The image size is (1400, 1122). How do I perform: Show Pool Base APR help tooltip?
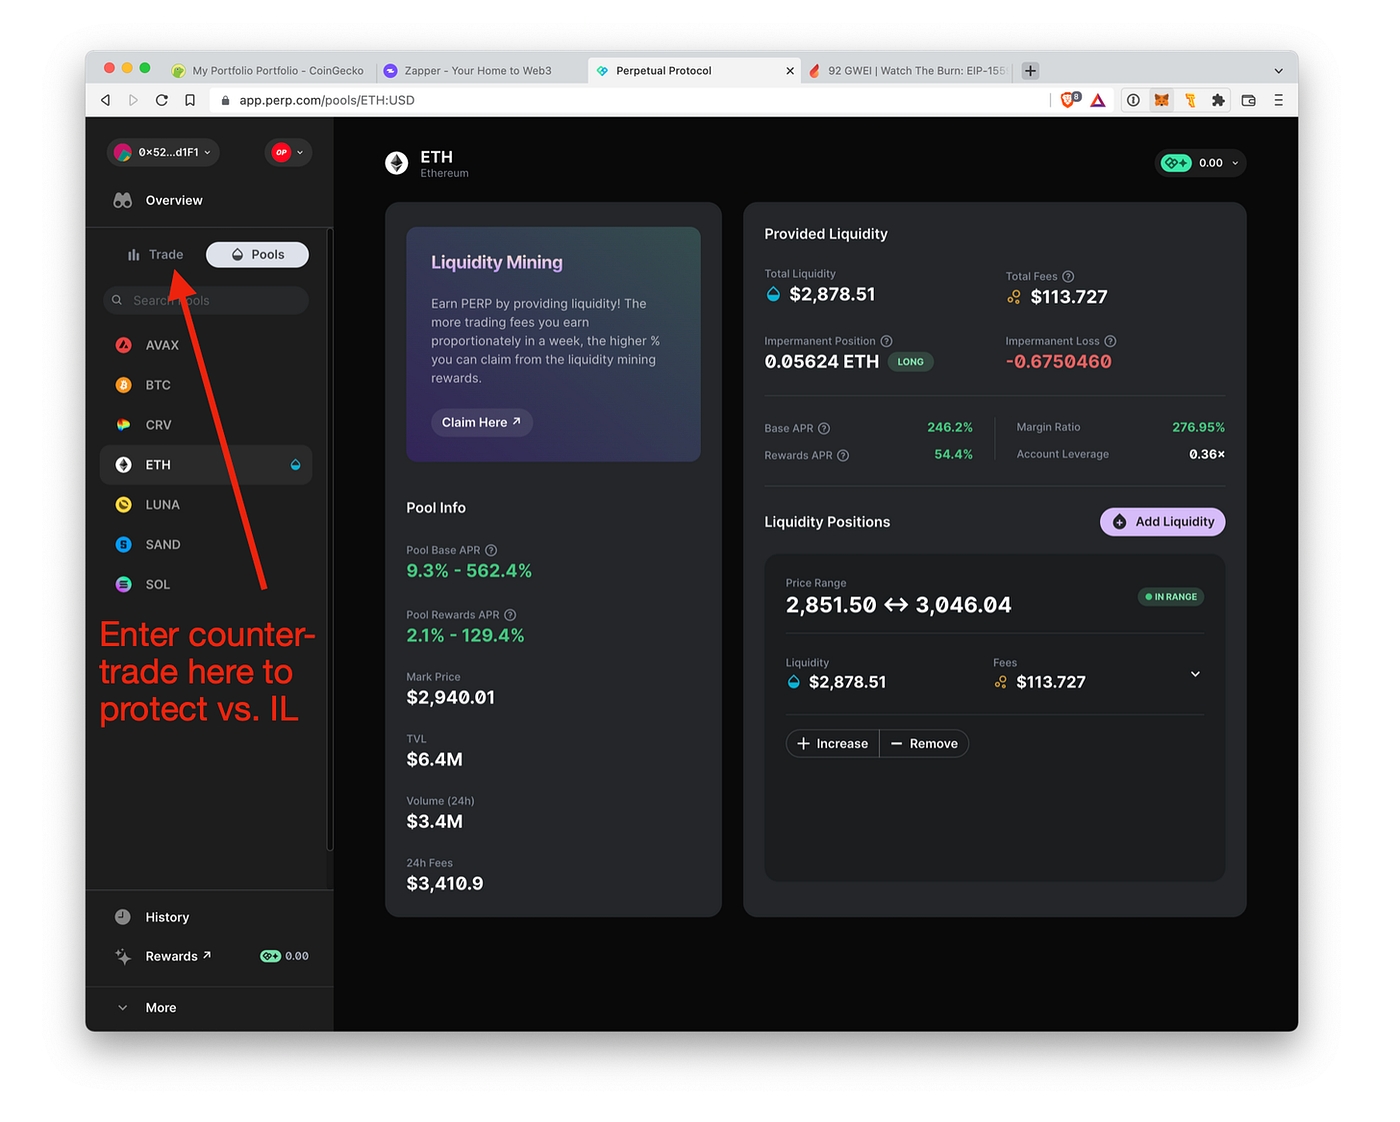pyautogui.click(x=491, y=550)
